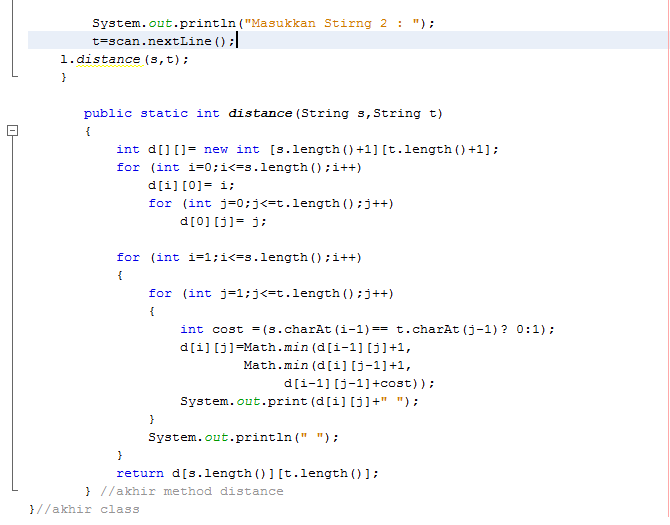This screenshot has height=525, width=670.
Task: Click the 'Masukkan Stirng 2 : ' string literal
Action: pos(332,23)
